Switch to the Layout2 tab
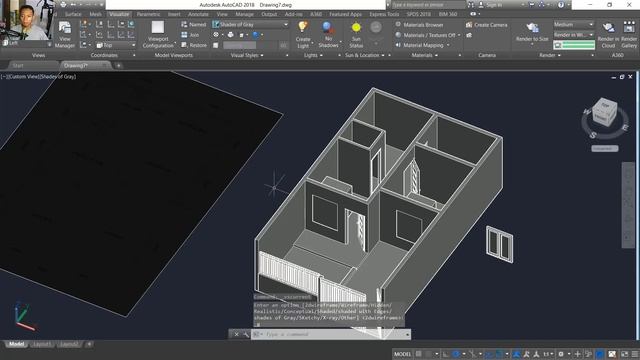Image resolution: width=640 pixels, height=360 pixels. [69, 344]
